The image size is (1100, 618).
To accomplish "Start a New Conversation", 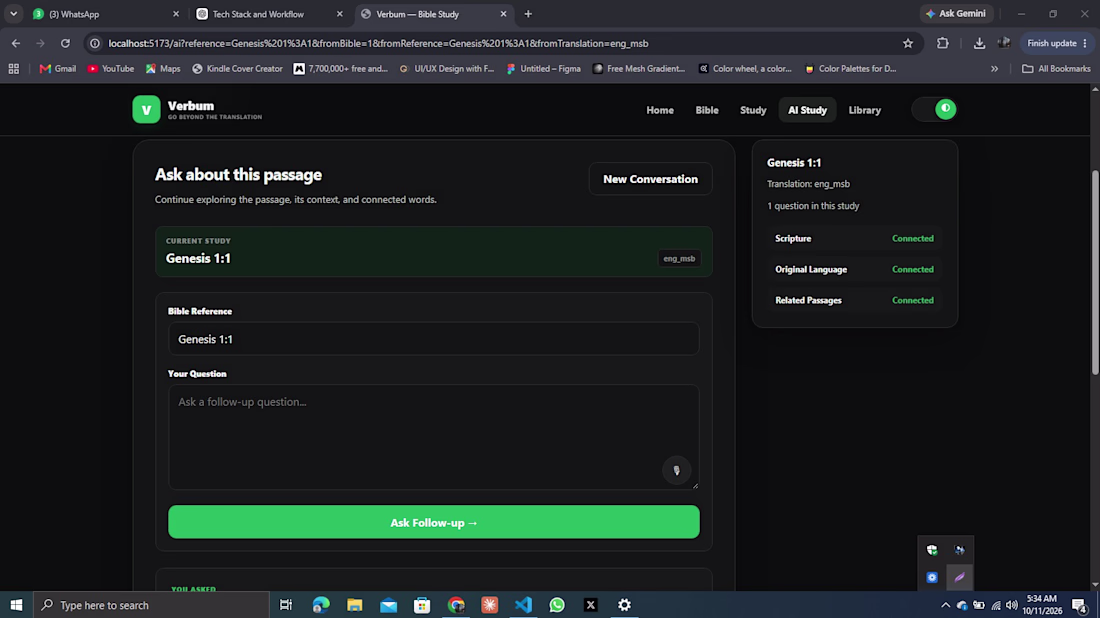I will 650,179.
